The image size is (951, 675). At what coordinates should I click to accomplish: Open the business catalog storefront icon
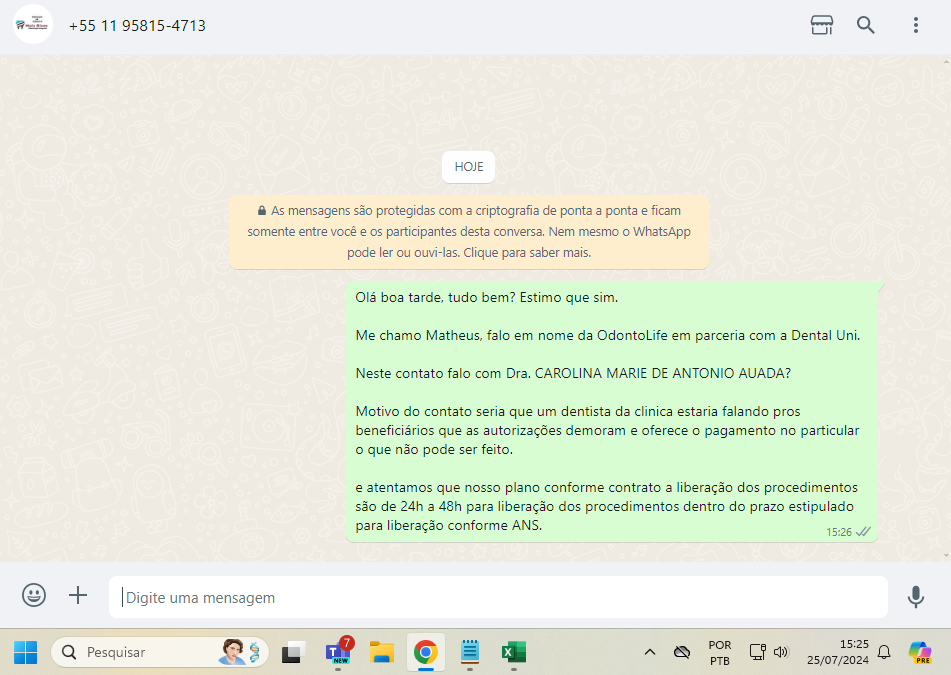point(821,25)
